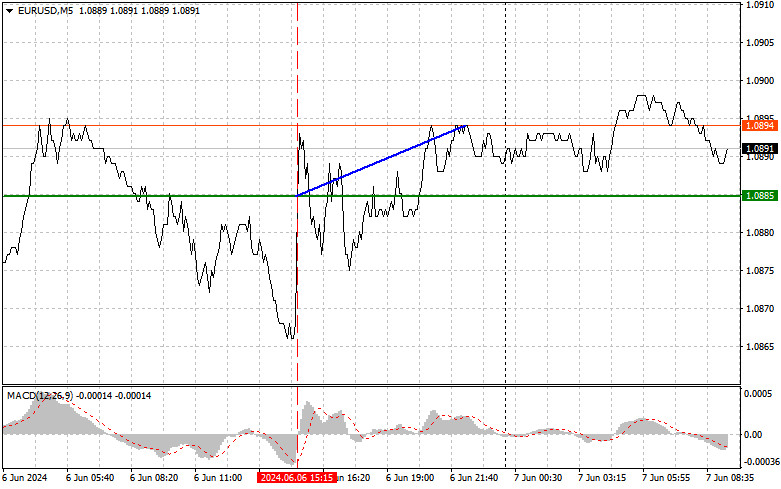
Task: Click the 6 Jun 08:20 time label
Action: tap(154, 478)
